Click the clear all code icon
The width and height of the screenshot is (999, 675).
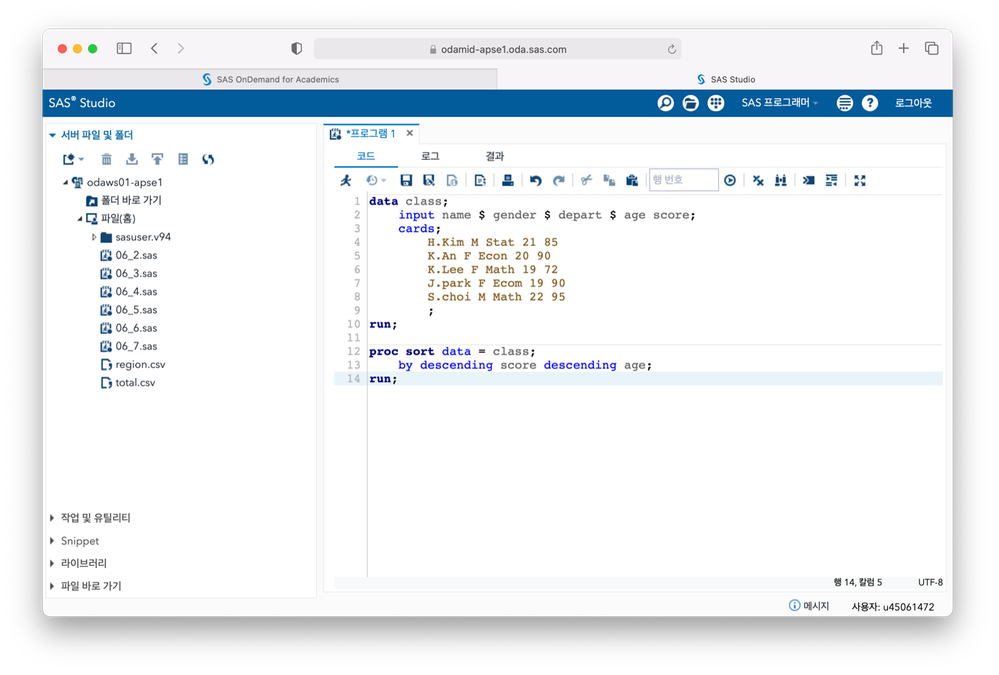coord(758,180)
